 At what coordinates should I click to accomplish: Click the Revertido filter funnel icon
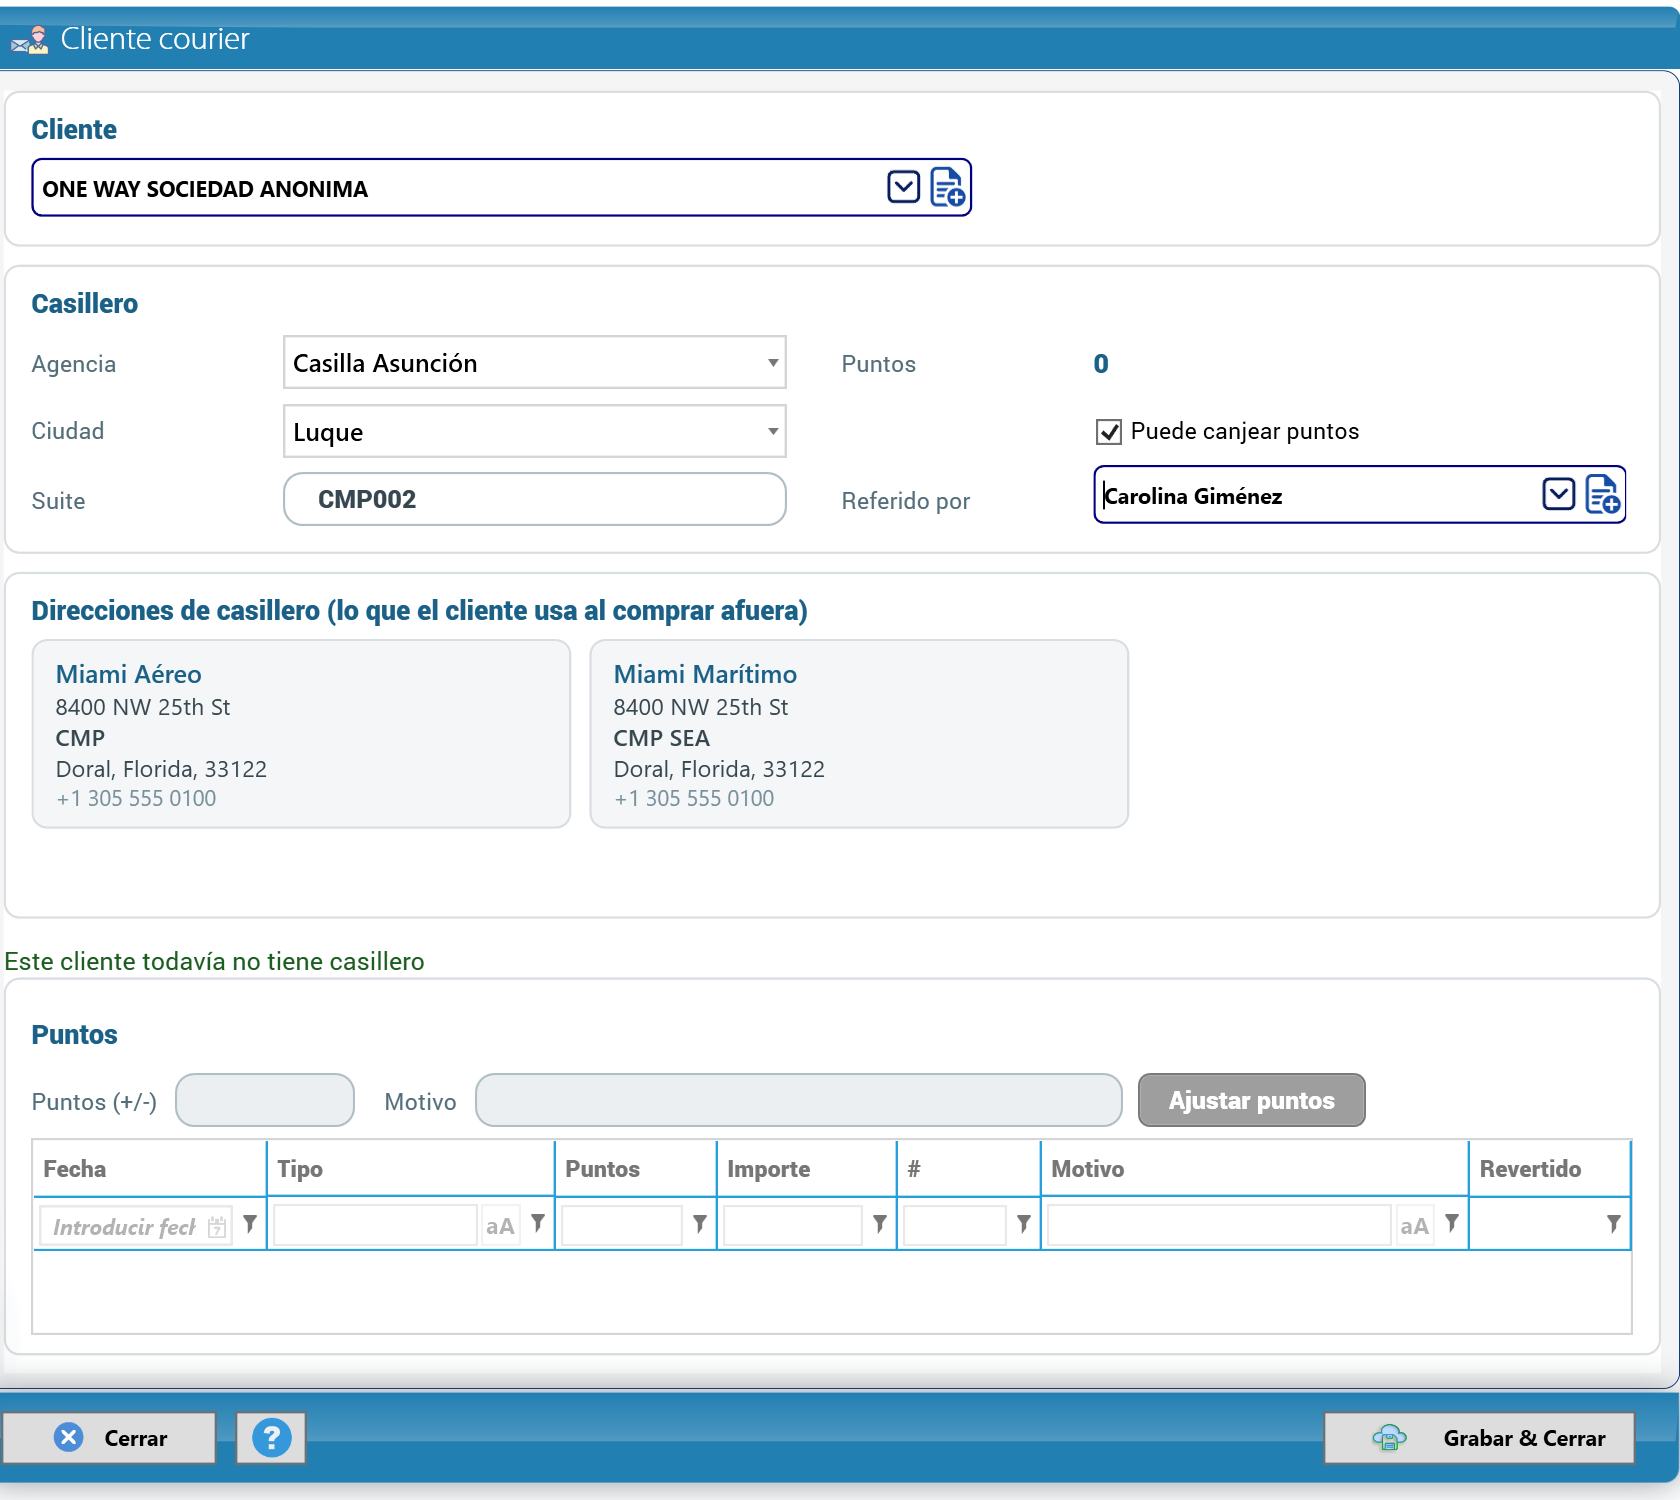(1614, 1223)
